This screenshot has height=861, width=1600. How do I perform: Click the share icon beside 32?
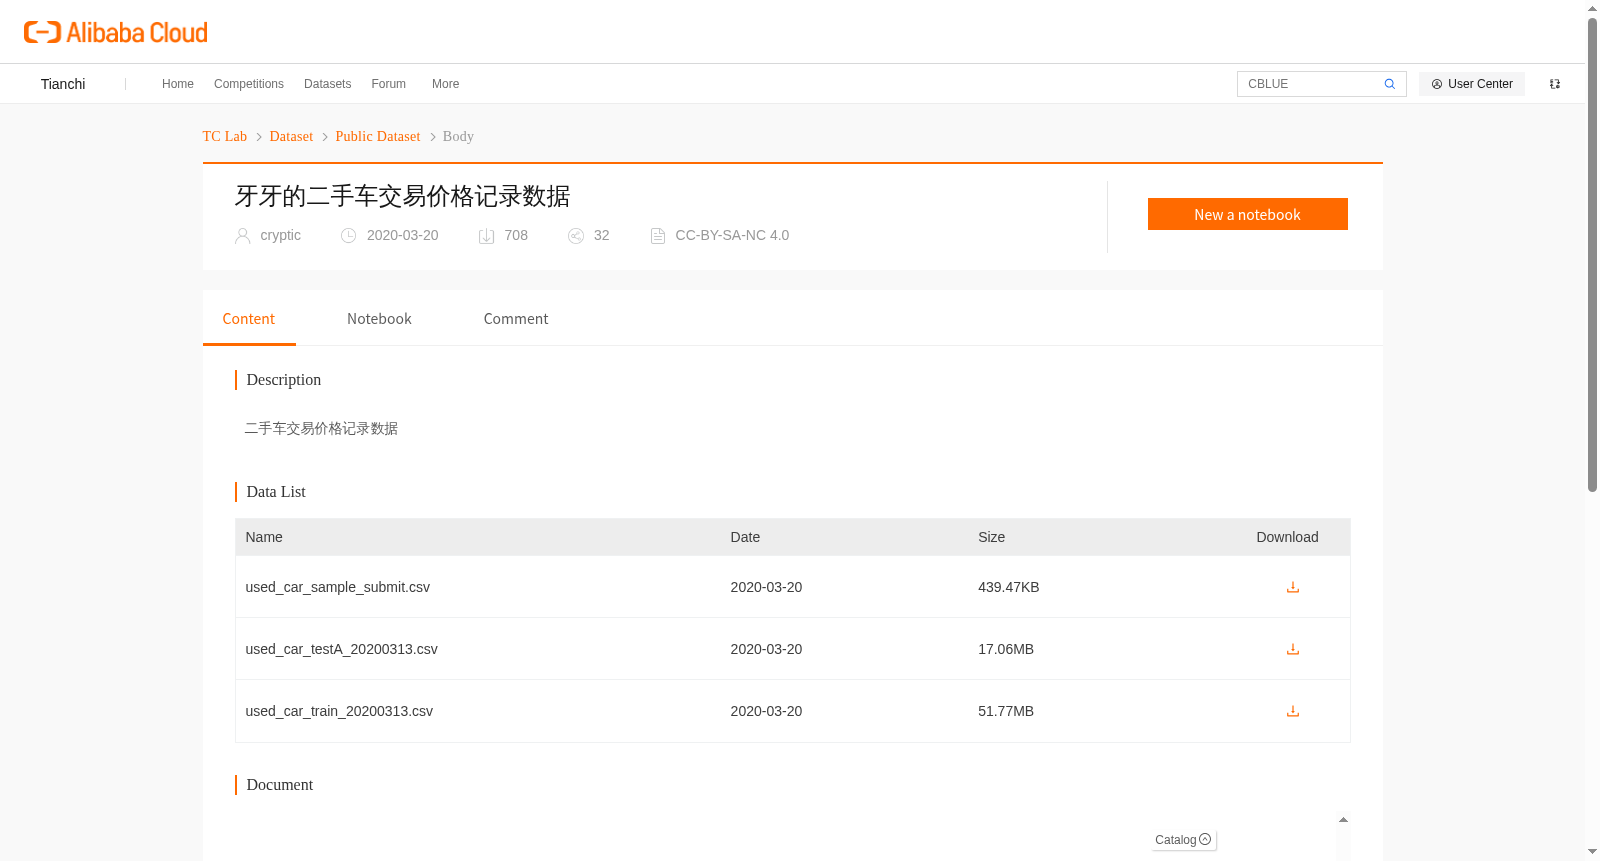click(575, 236)
